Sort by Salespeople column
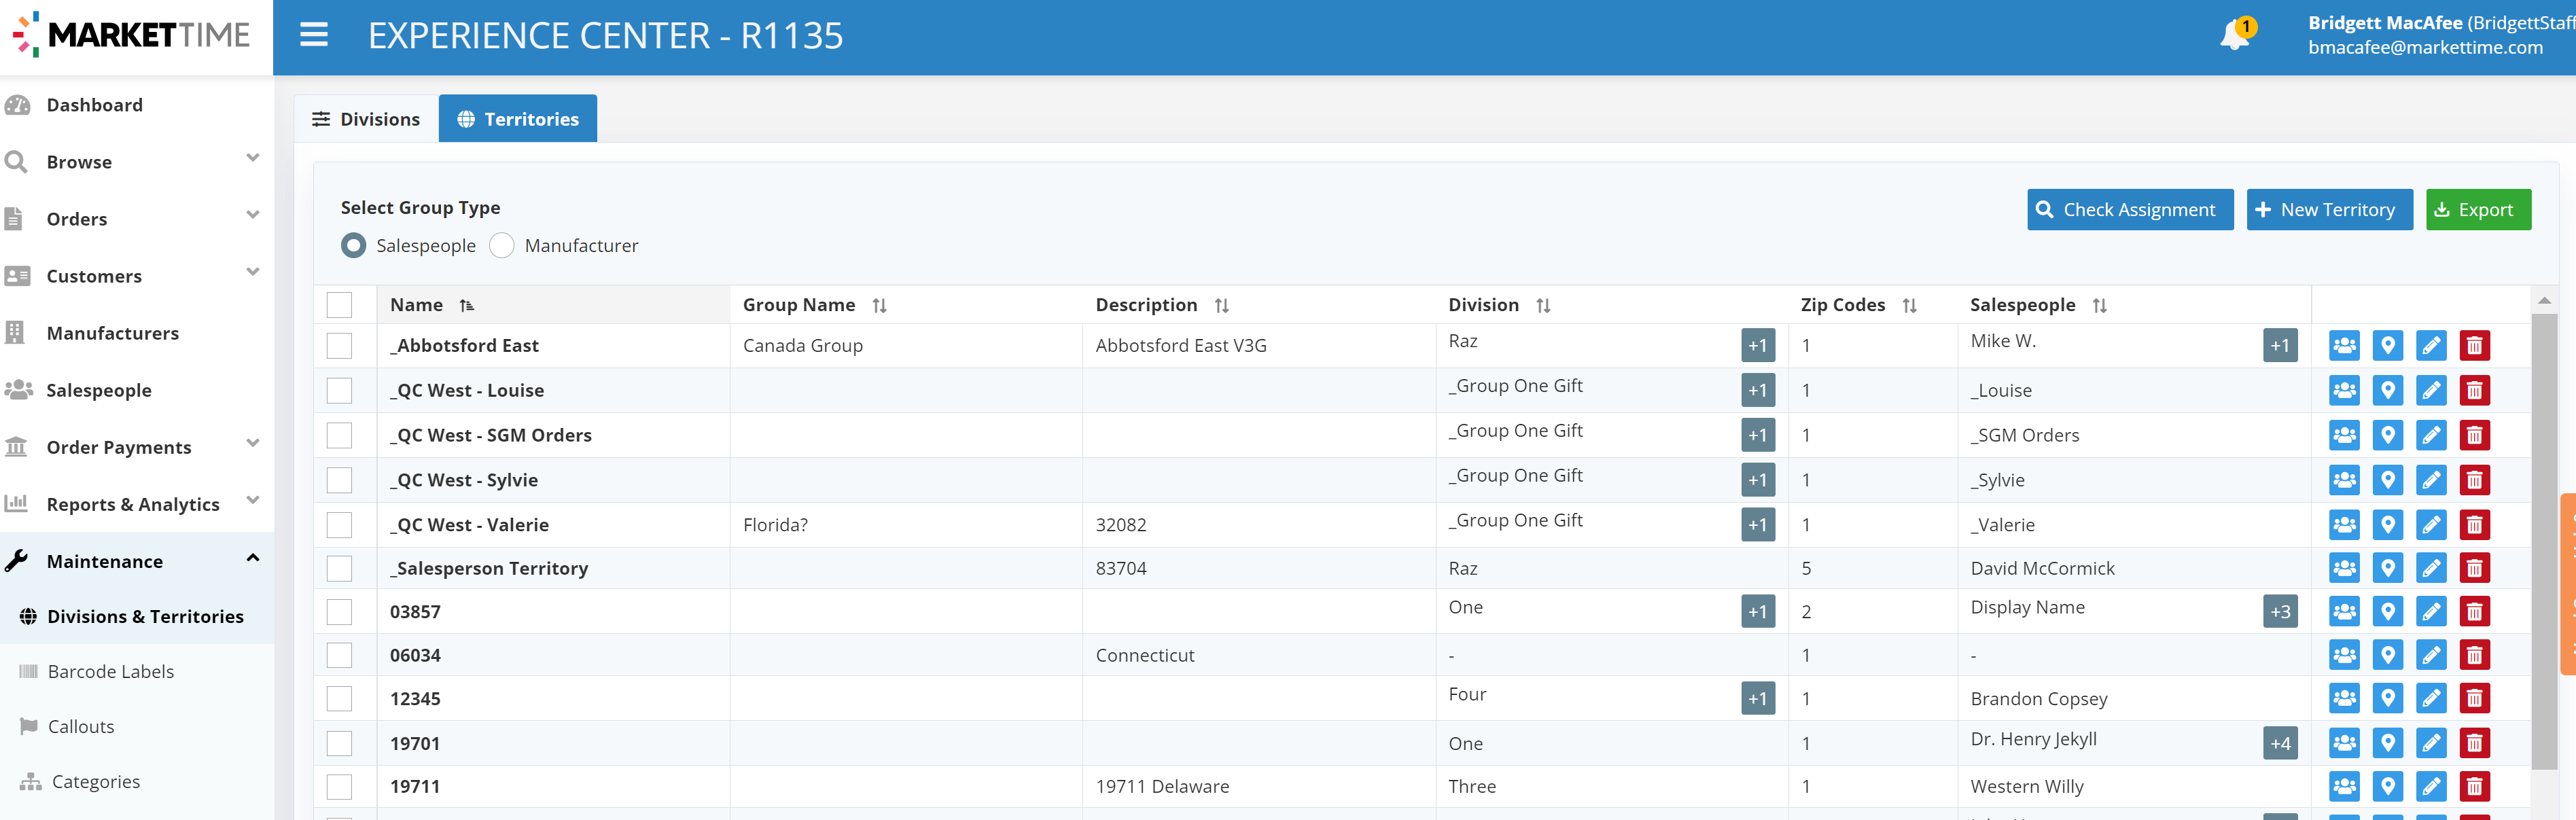The height and width of the screenshot is (820, 2576). coord(2099,306)
